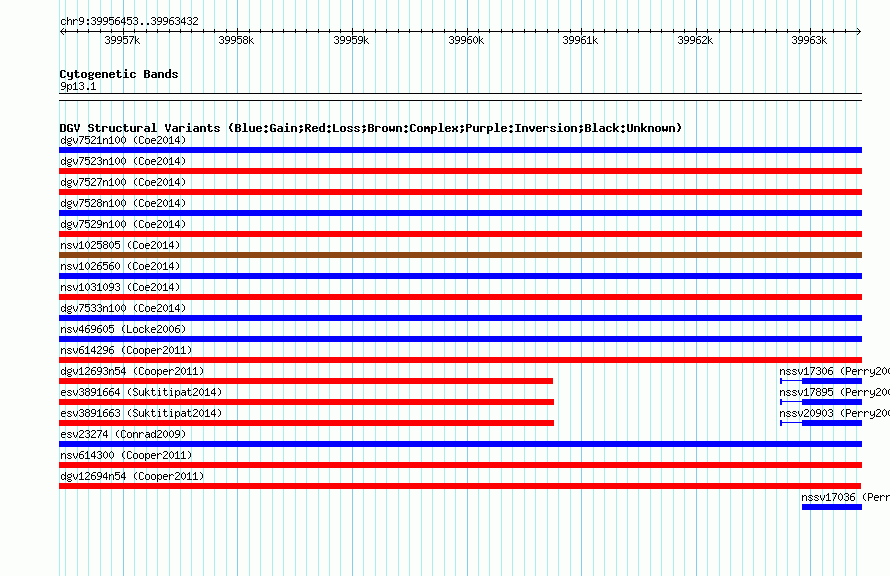Image resolution: width=890 pixels, height=576 pixels.
Task: Click the dgv12694n54 (Cooper2011) label
Action: 132,476
